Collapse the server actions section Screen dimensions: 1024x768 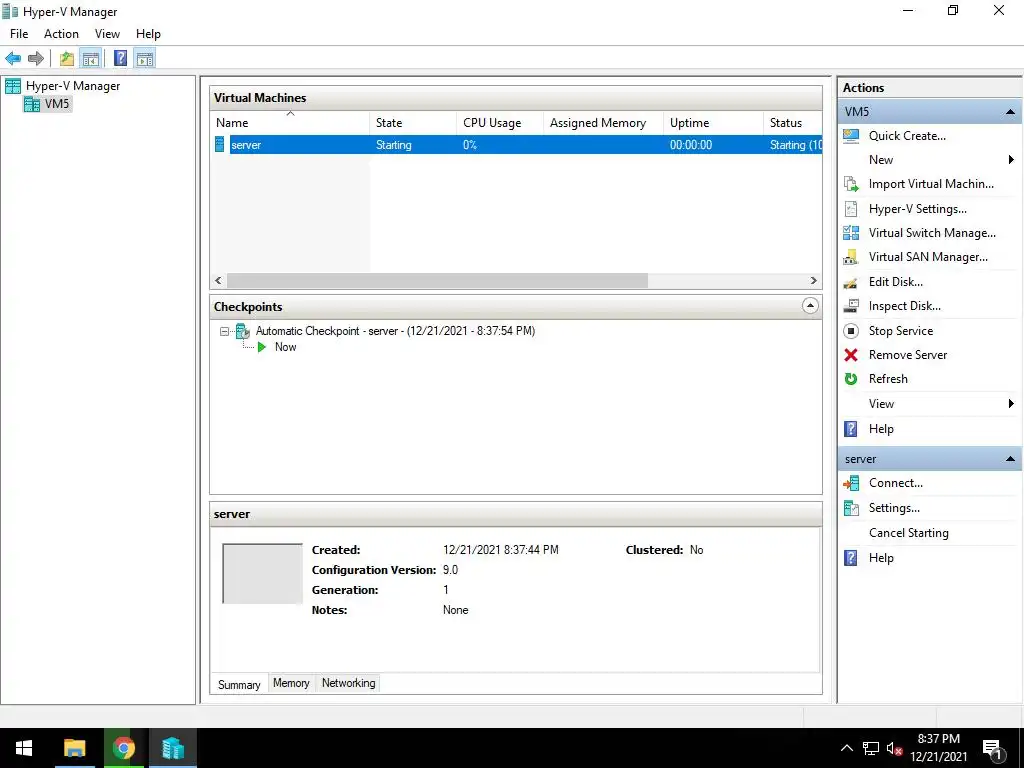pyautogui.click(x=1010, y=459)
